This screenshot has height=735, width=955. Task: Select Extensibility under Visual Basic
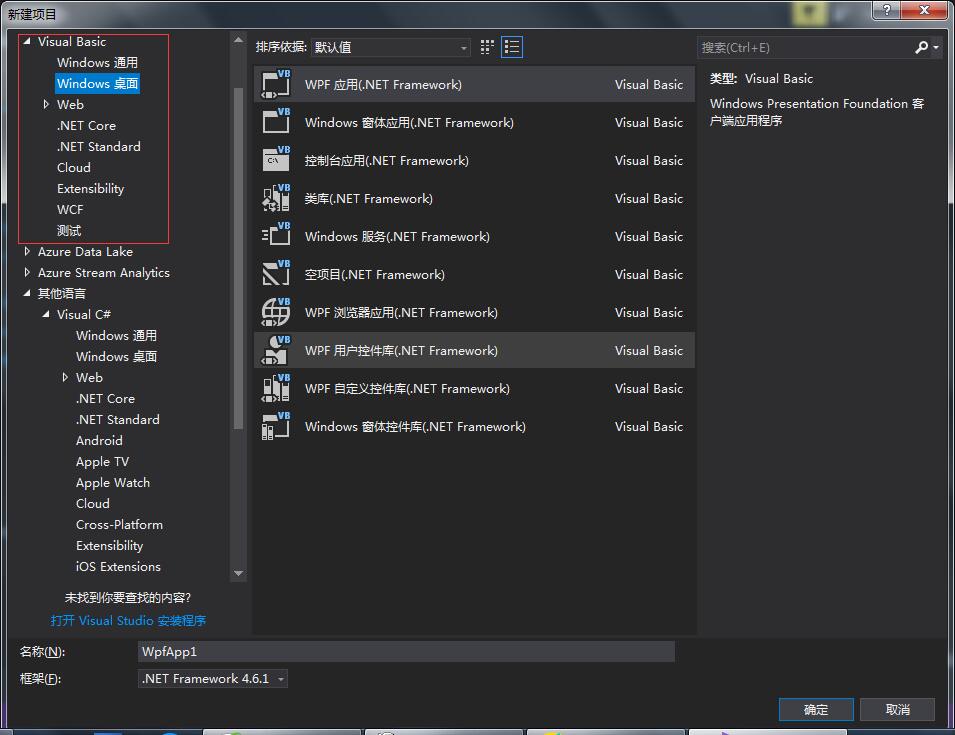90,188
